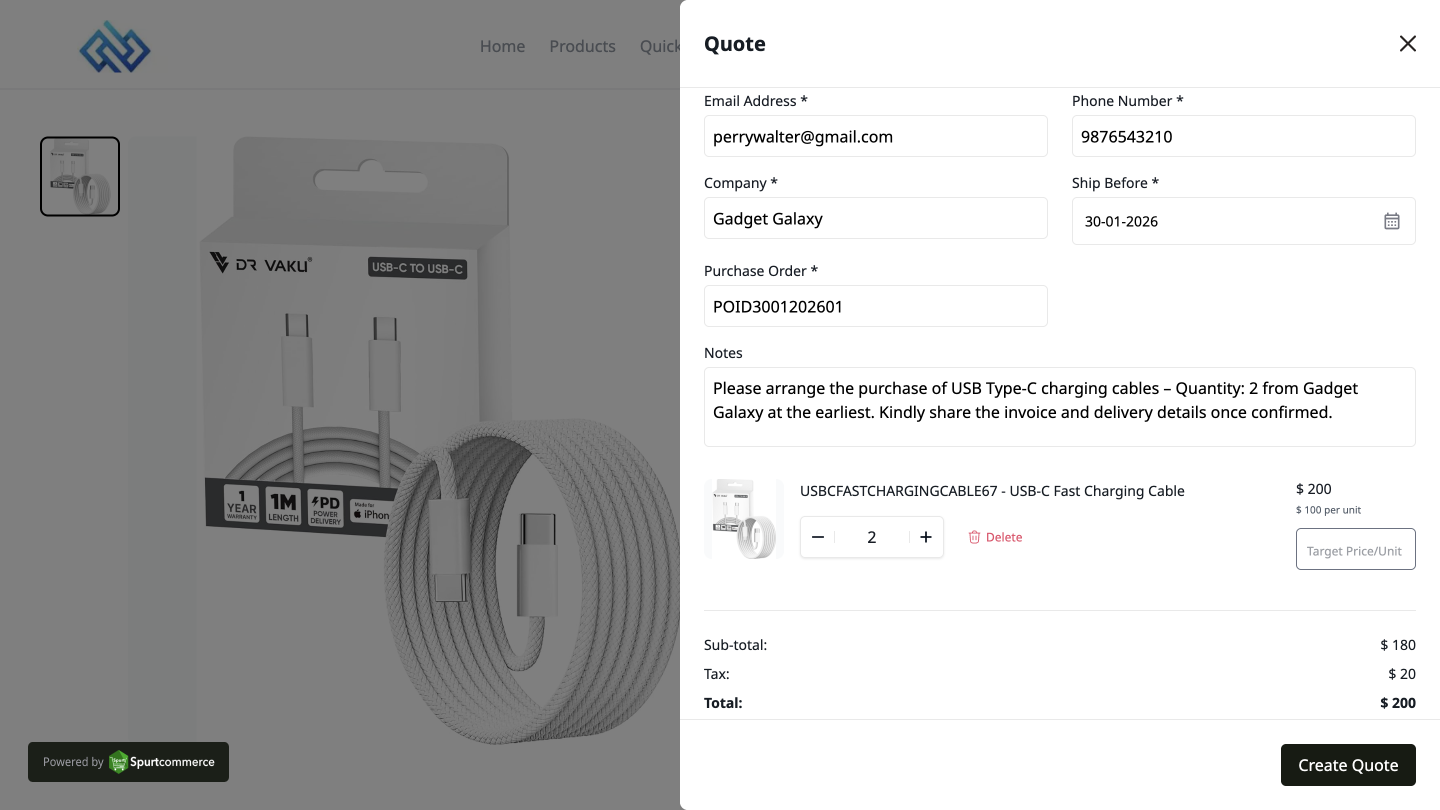Open the Ship Before calendar picker icon
The height and width of the screenshot is (810, 1440).
point(1391,221)
